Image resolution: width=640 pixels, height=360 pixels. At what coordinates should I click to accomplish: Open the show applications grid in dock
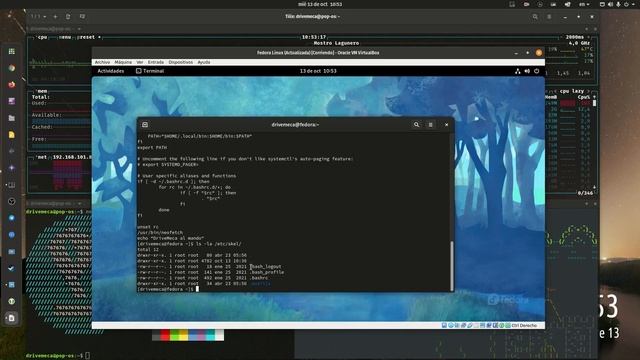12,51
